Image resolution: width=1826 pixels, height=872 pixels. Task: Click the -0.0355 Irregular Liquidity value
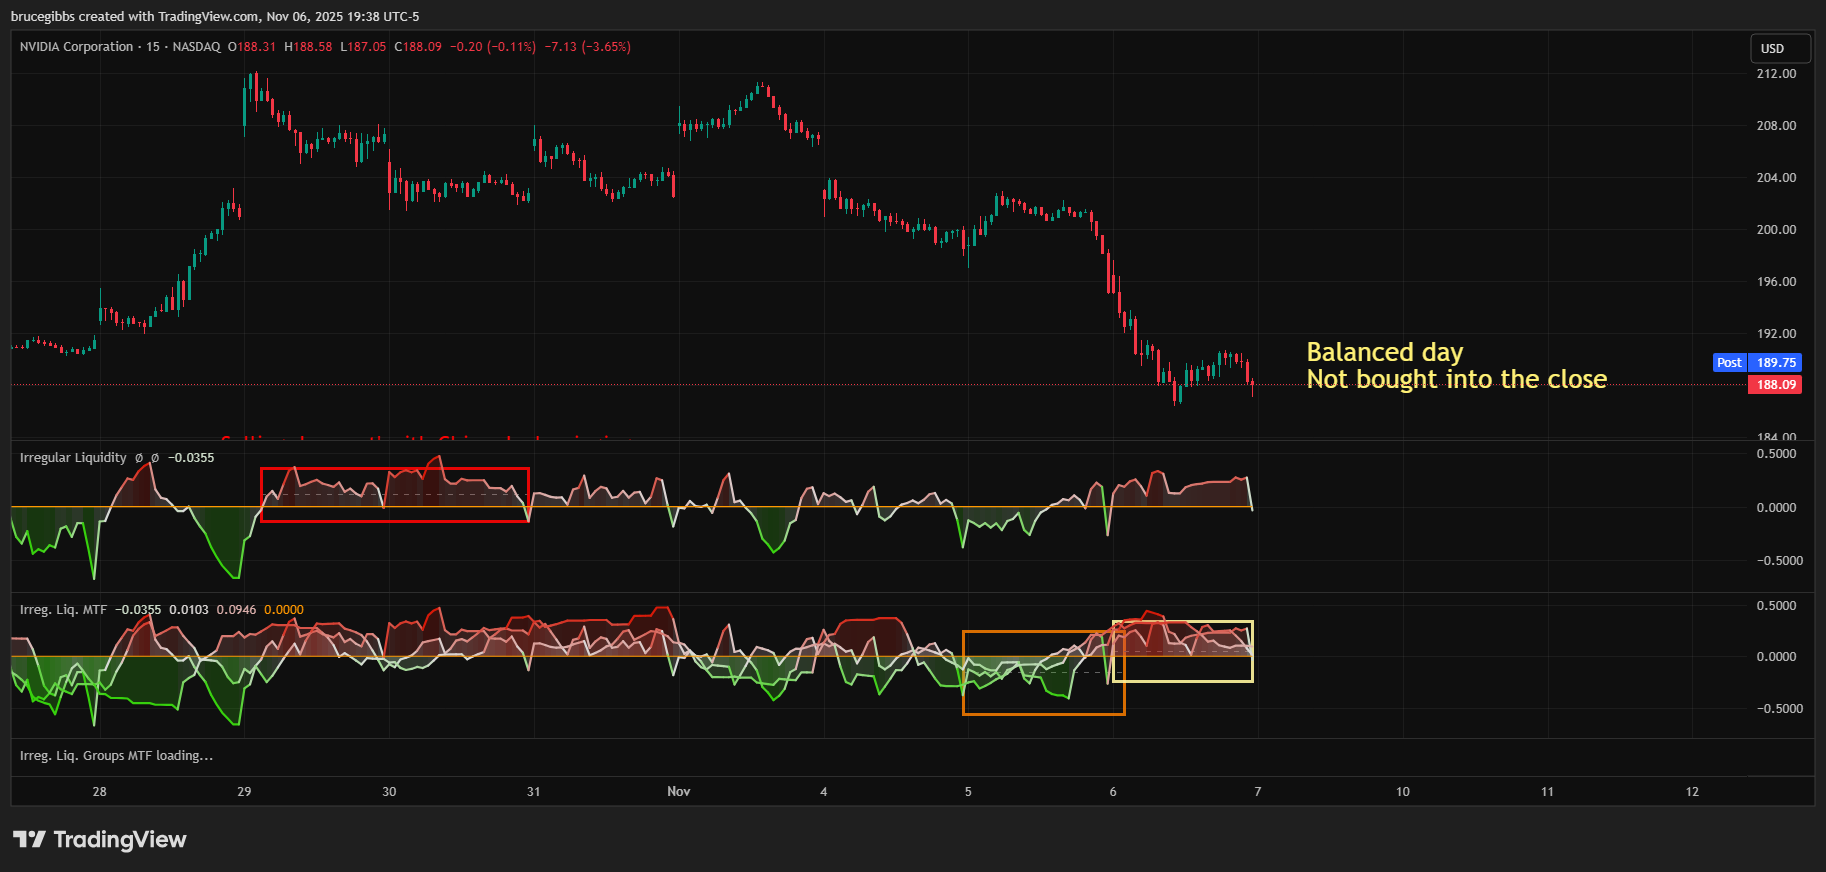pos(191,458)
